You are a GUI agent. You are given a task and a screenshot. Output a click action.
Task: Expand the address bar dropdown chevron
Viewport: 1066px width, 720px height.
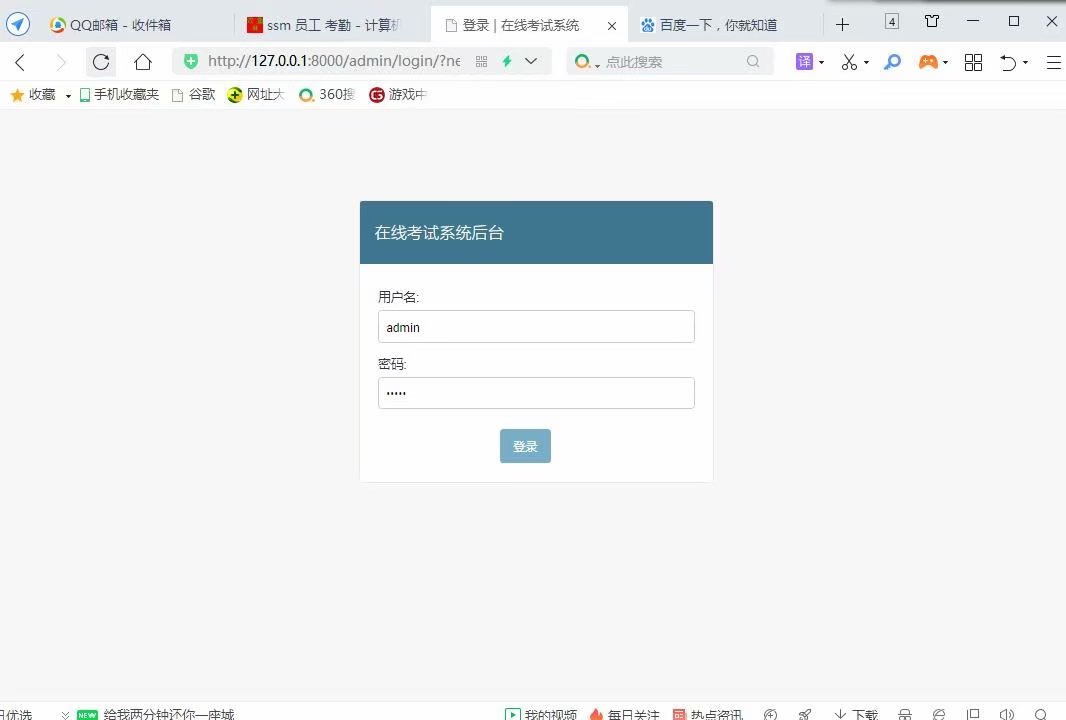tap(531, 61)
